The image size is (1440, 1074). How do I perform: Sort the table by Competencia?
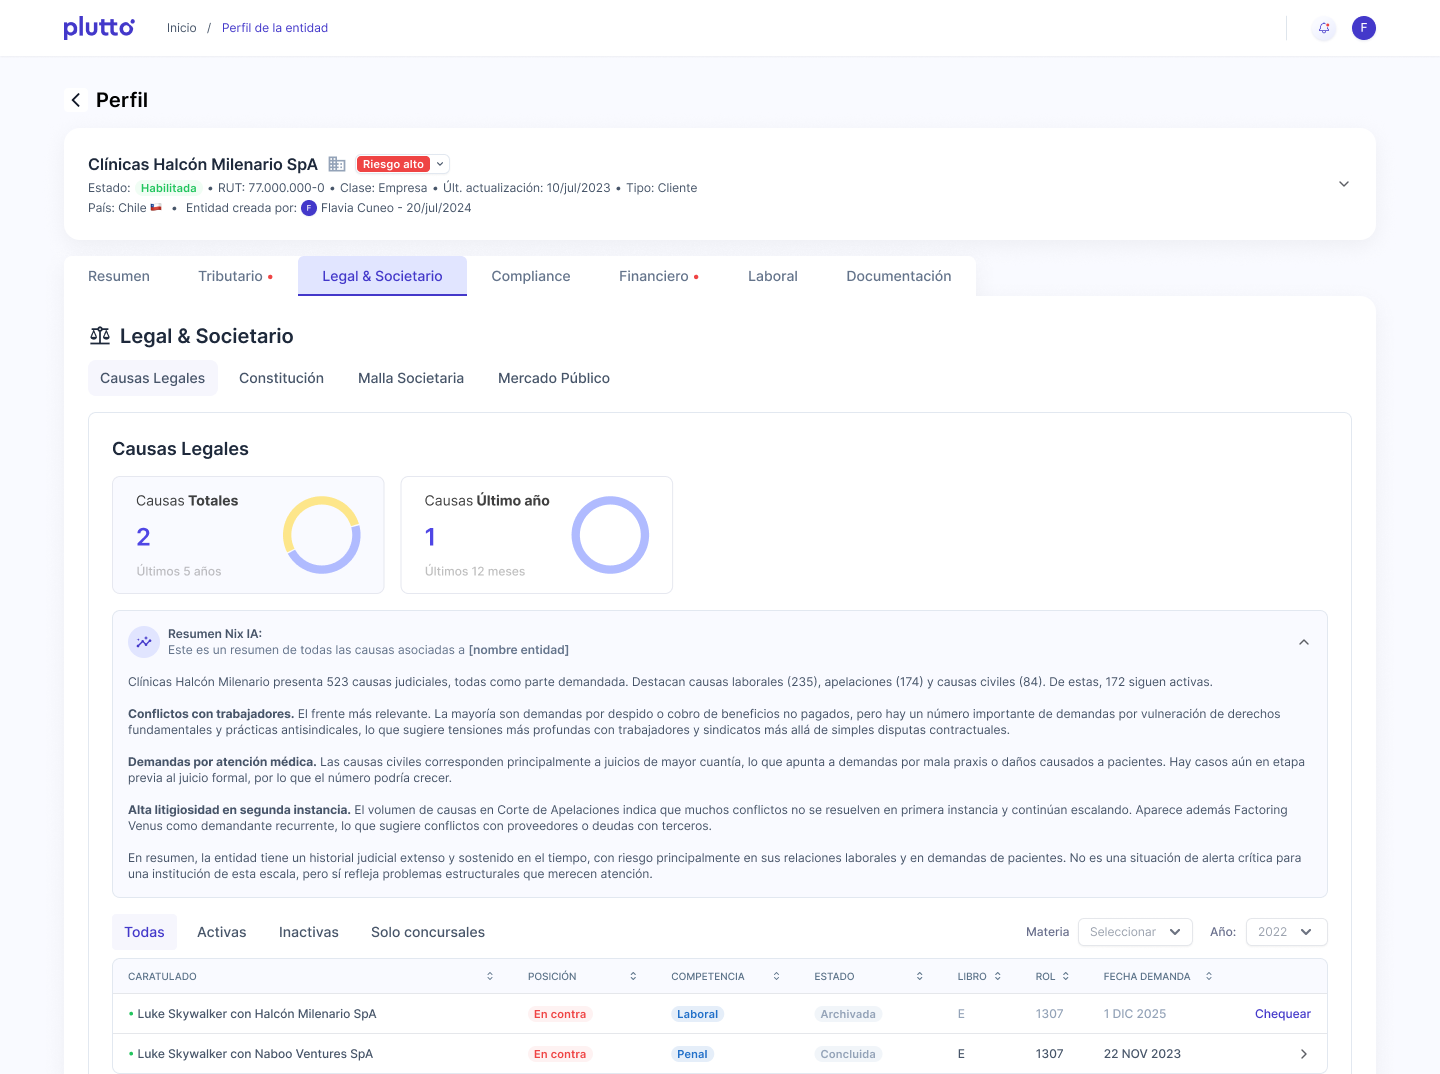[776, 976]
